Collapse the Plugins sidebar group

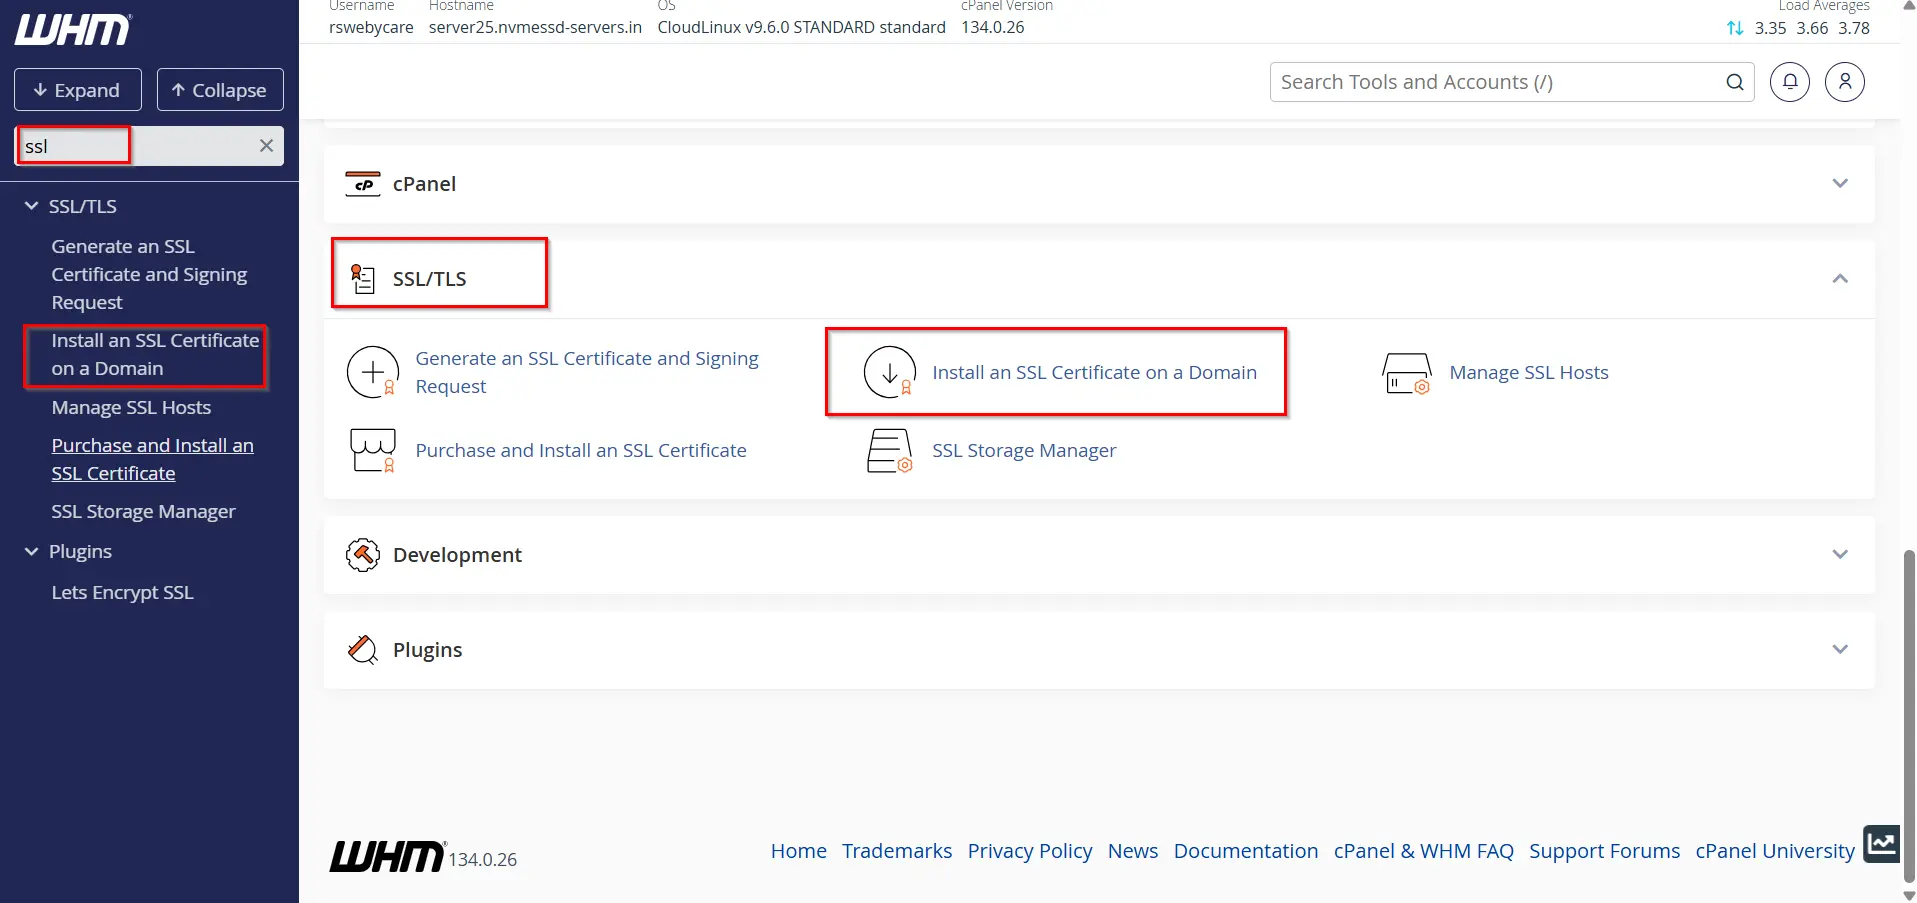pos(32,552)
